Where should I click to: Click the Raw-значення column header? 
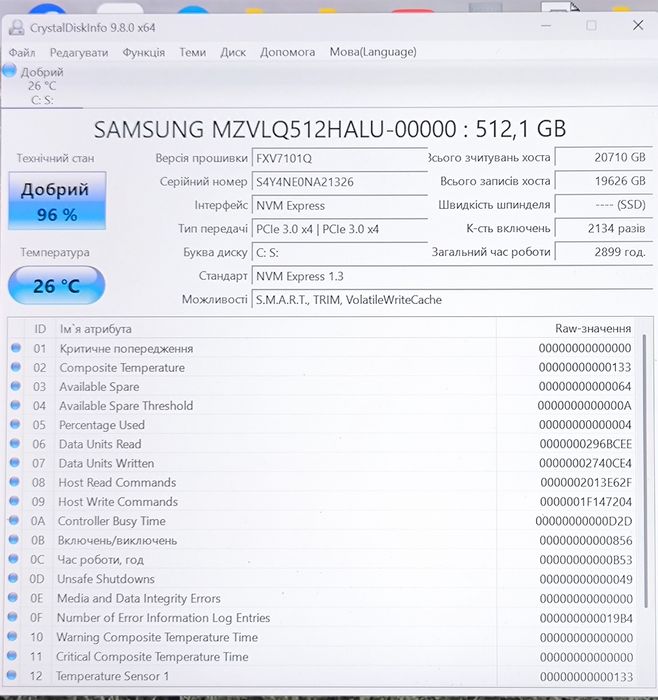point(593,329)
